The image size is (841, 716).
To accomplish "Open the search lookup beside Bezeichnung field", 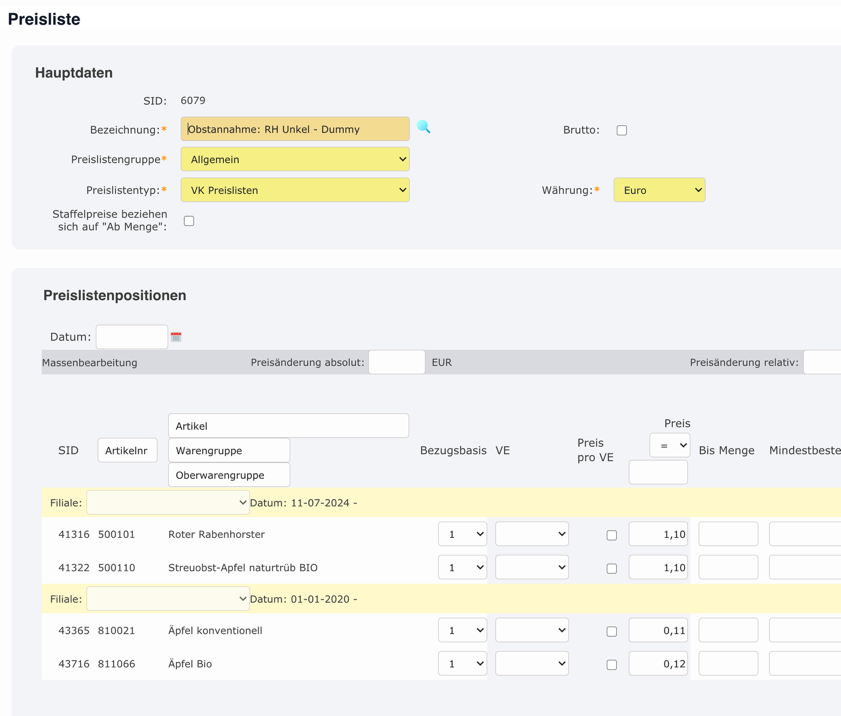I will 423,128.
